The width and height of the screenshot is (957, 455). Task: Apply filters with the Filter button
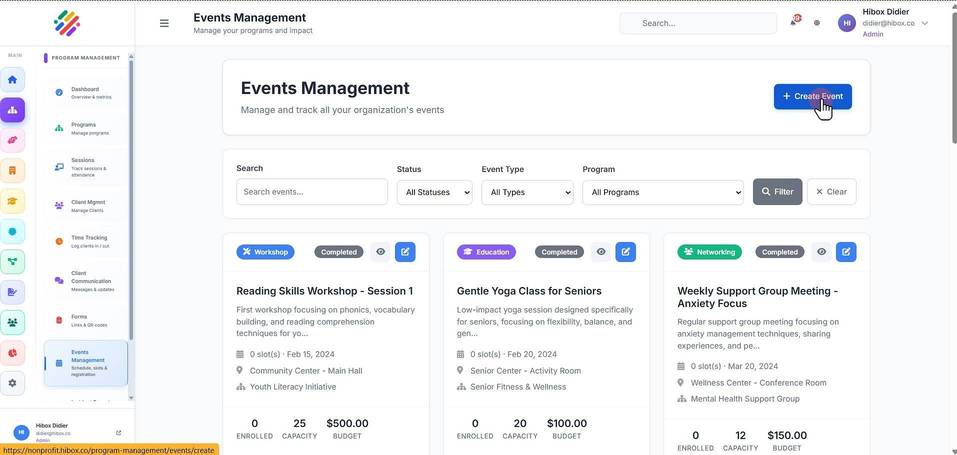tap(778, 192)
